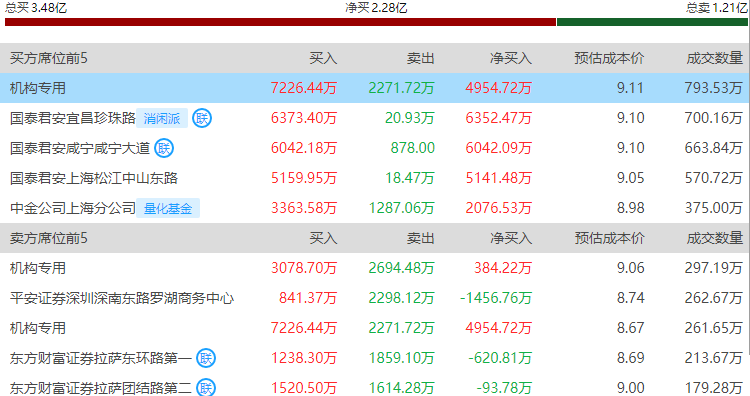The width and height of the screenshot is (750, 396).
Task: Click 净买入 column header in buyer table
Action: 511,58
